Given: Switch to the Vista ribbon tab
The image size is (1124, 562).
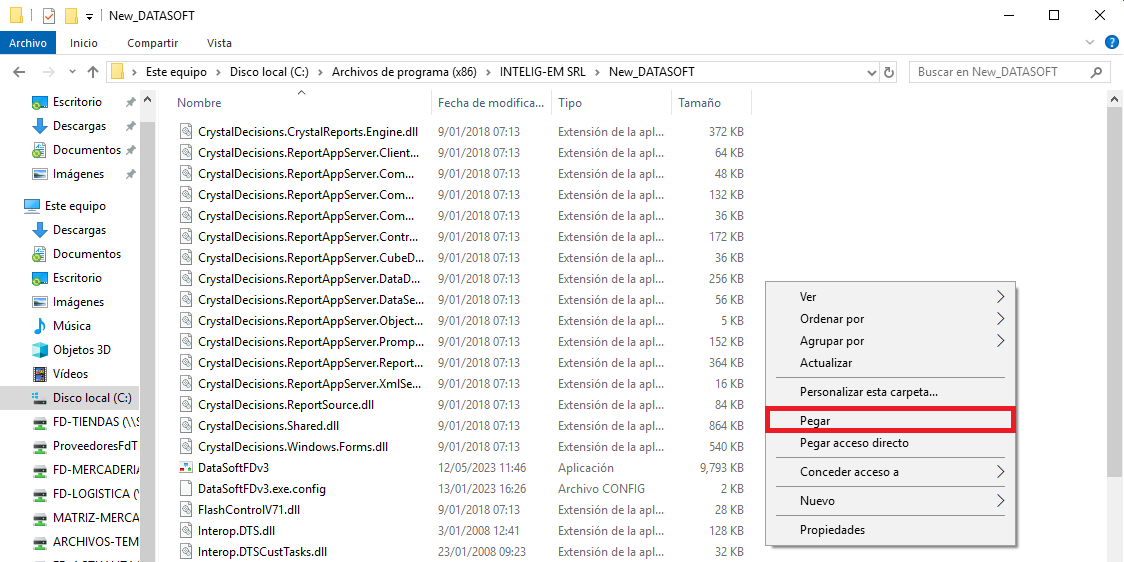Looking at the screenshot, I should click(219, 43).
